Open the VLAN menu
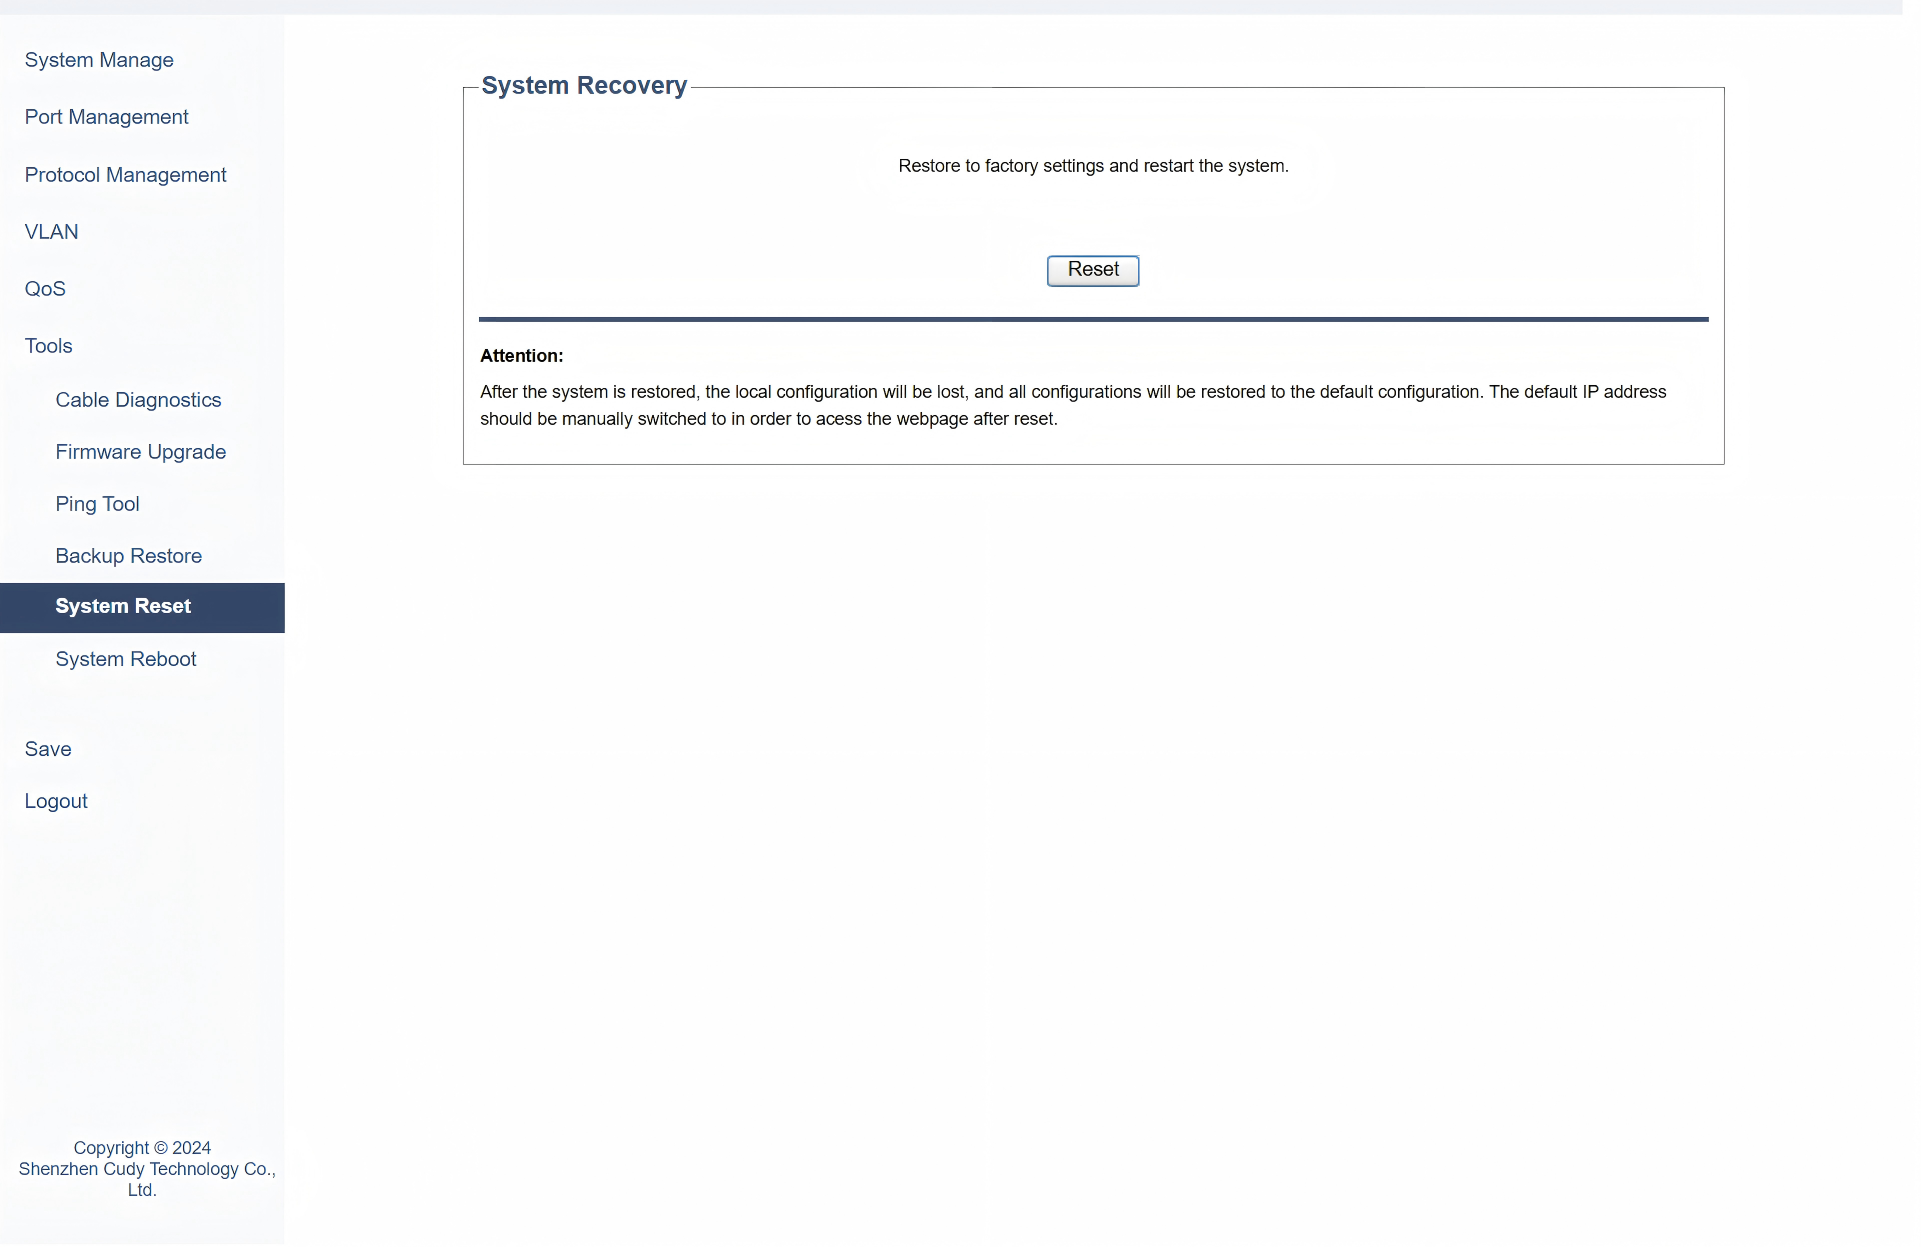Screen dimensions: 1921x1247 coord(51,232)
